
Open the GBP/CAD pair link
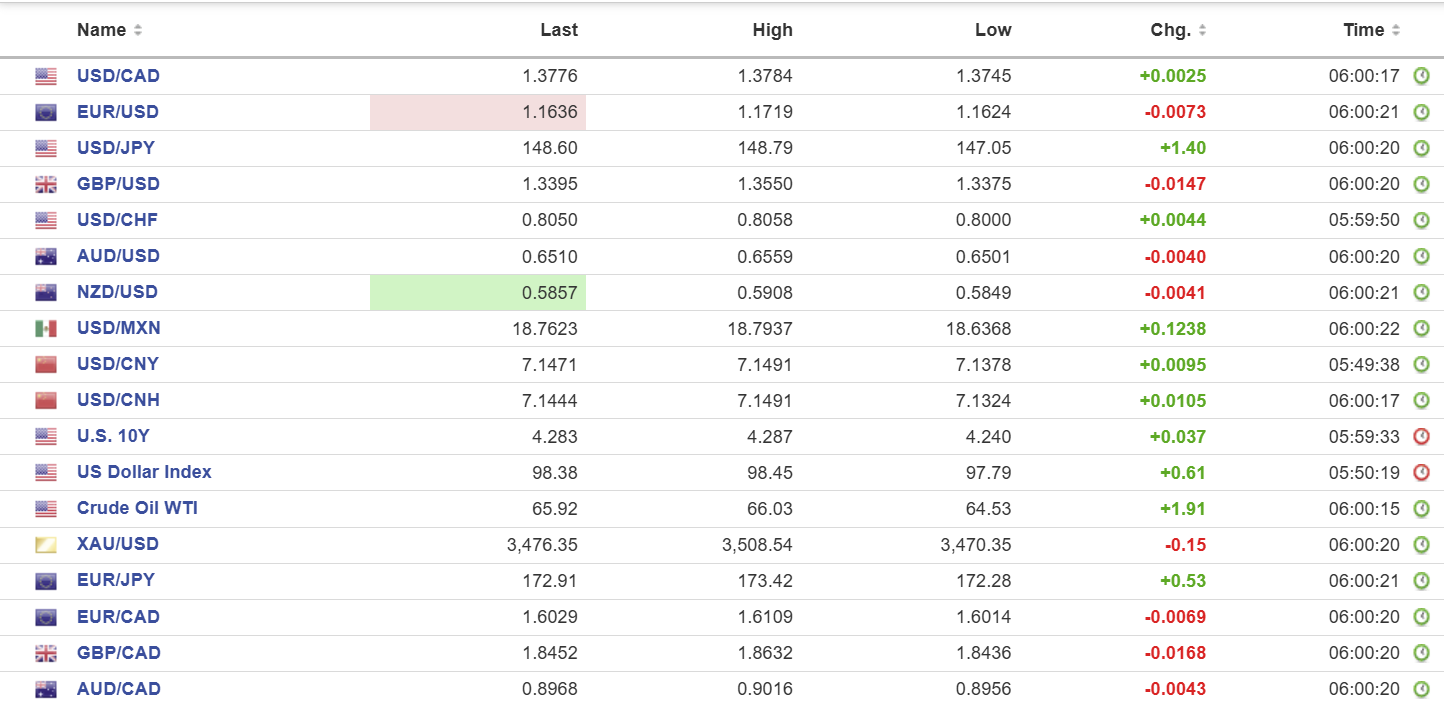[x=118, y=653]
